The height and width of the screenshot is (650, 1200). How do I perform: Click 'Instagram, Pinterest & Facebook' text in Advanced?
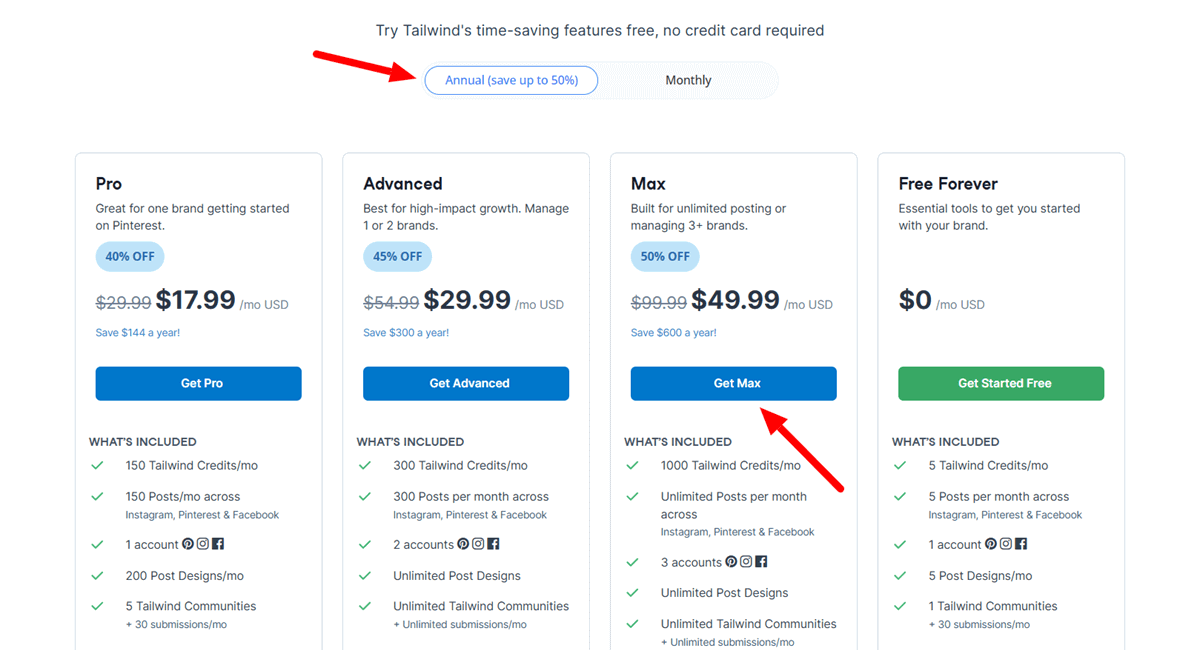[468, 514]
